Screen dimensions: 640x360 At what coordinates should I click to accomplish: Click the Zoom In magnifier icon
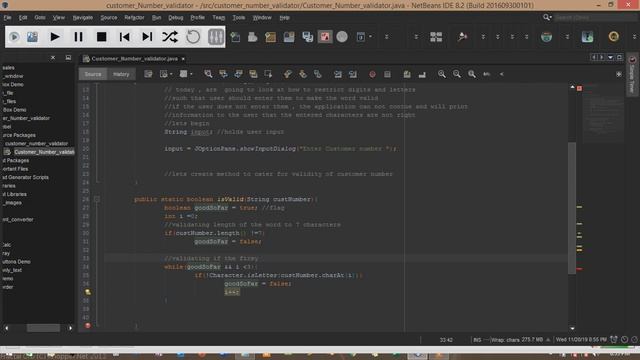442,74
